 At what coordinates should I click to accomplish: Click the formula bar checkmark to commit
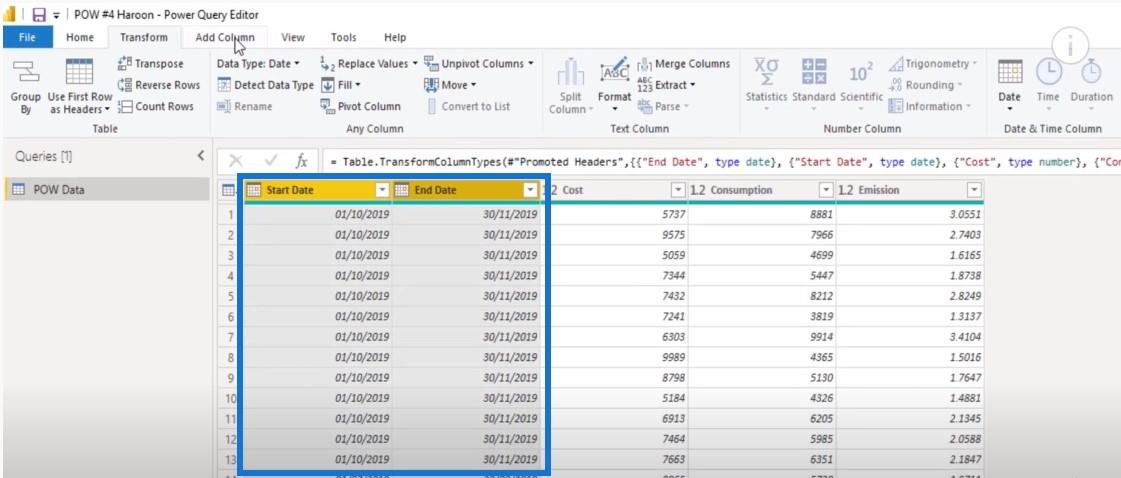(270, 161)
